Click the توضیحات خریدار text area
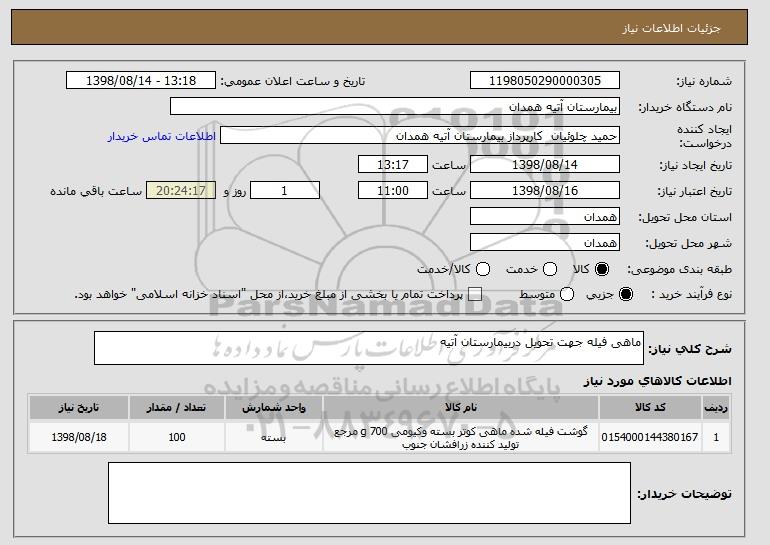The height and width of the screenshot is (545, 770). pos(369,493)
